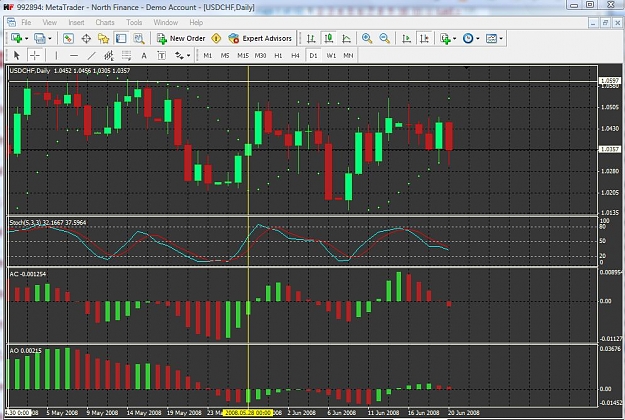
Task: Switch timeframe to M15
Action: 243,56
